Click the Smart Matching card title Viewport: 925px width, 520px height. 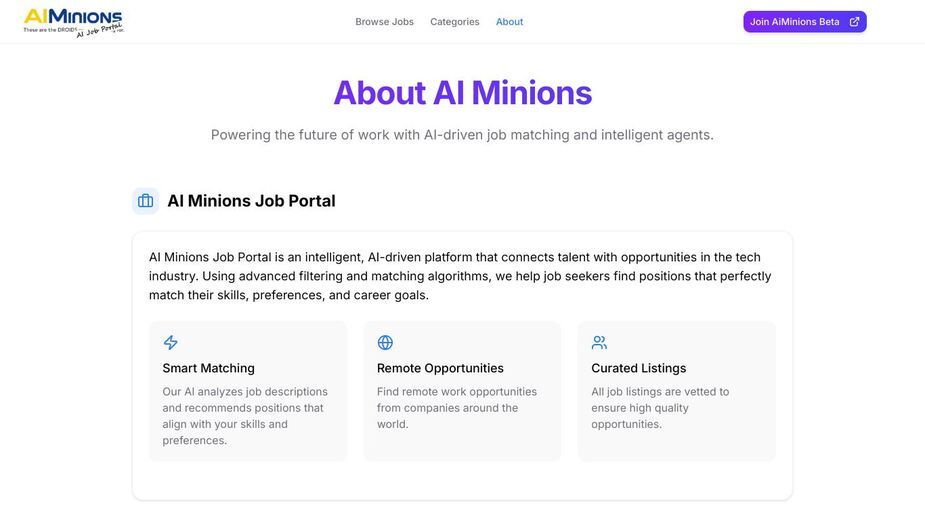click(208, 368)
